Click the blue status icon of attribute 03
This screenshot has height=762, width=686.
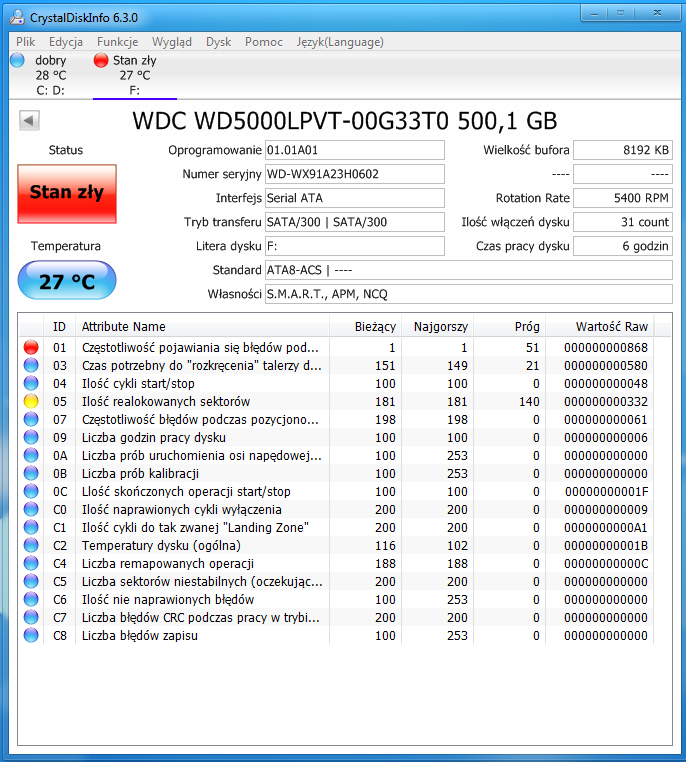(31, 365)
